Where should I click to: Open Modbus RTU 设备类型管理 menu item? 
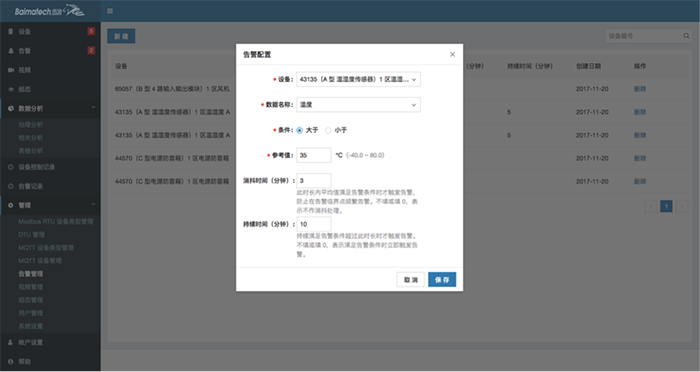[56, 222]
